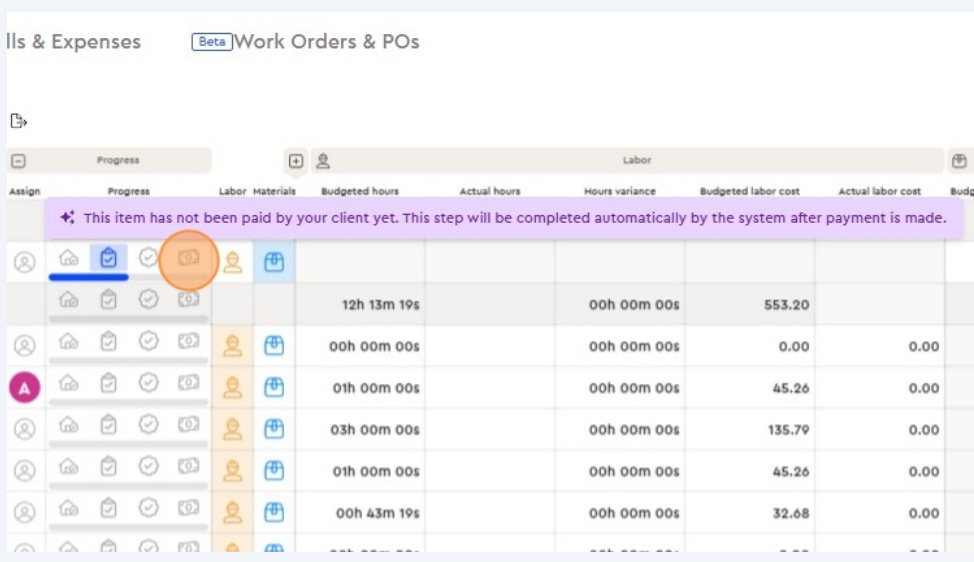974x562 pixels.
Task: Click the blue progress bar in first row
Action: [88, 277]
